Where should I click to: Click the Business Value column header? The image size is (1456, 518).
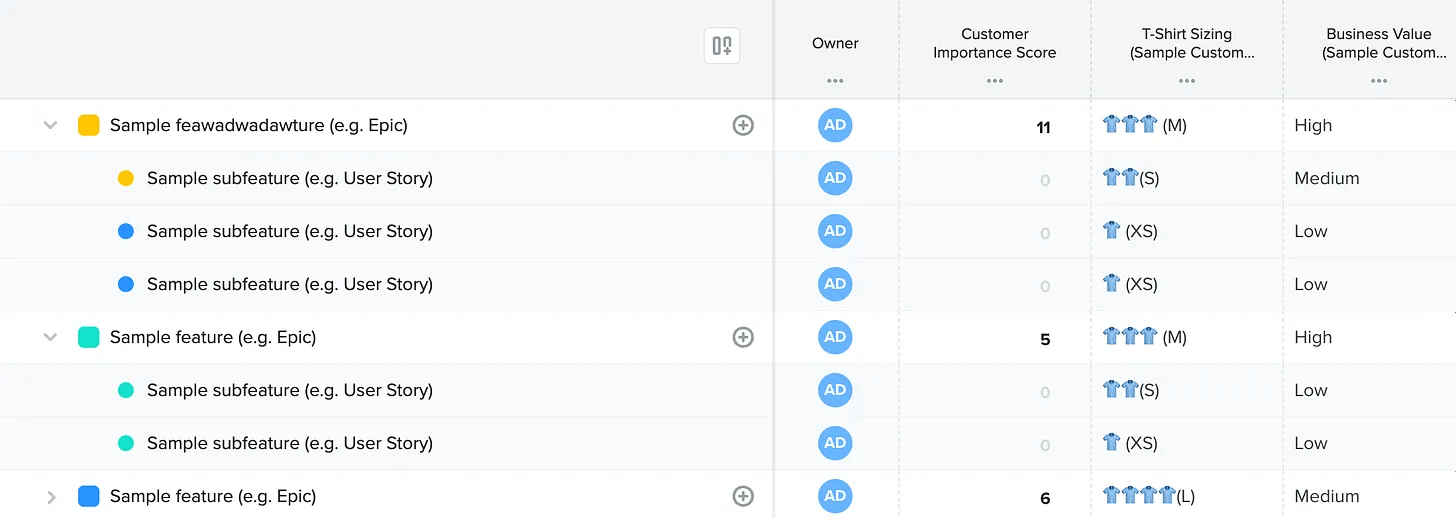[x=1384, y=43]
